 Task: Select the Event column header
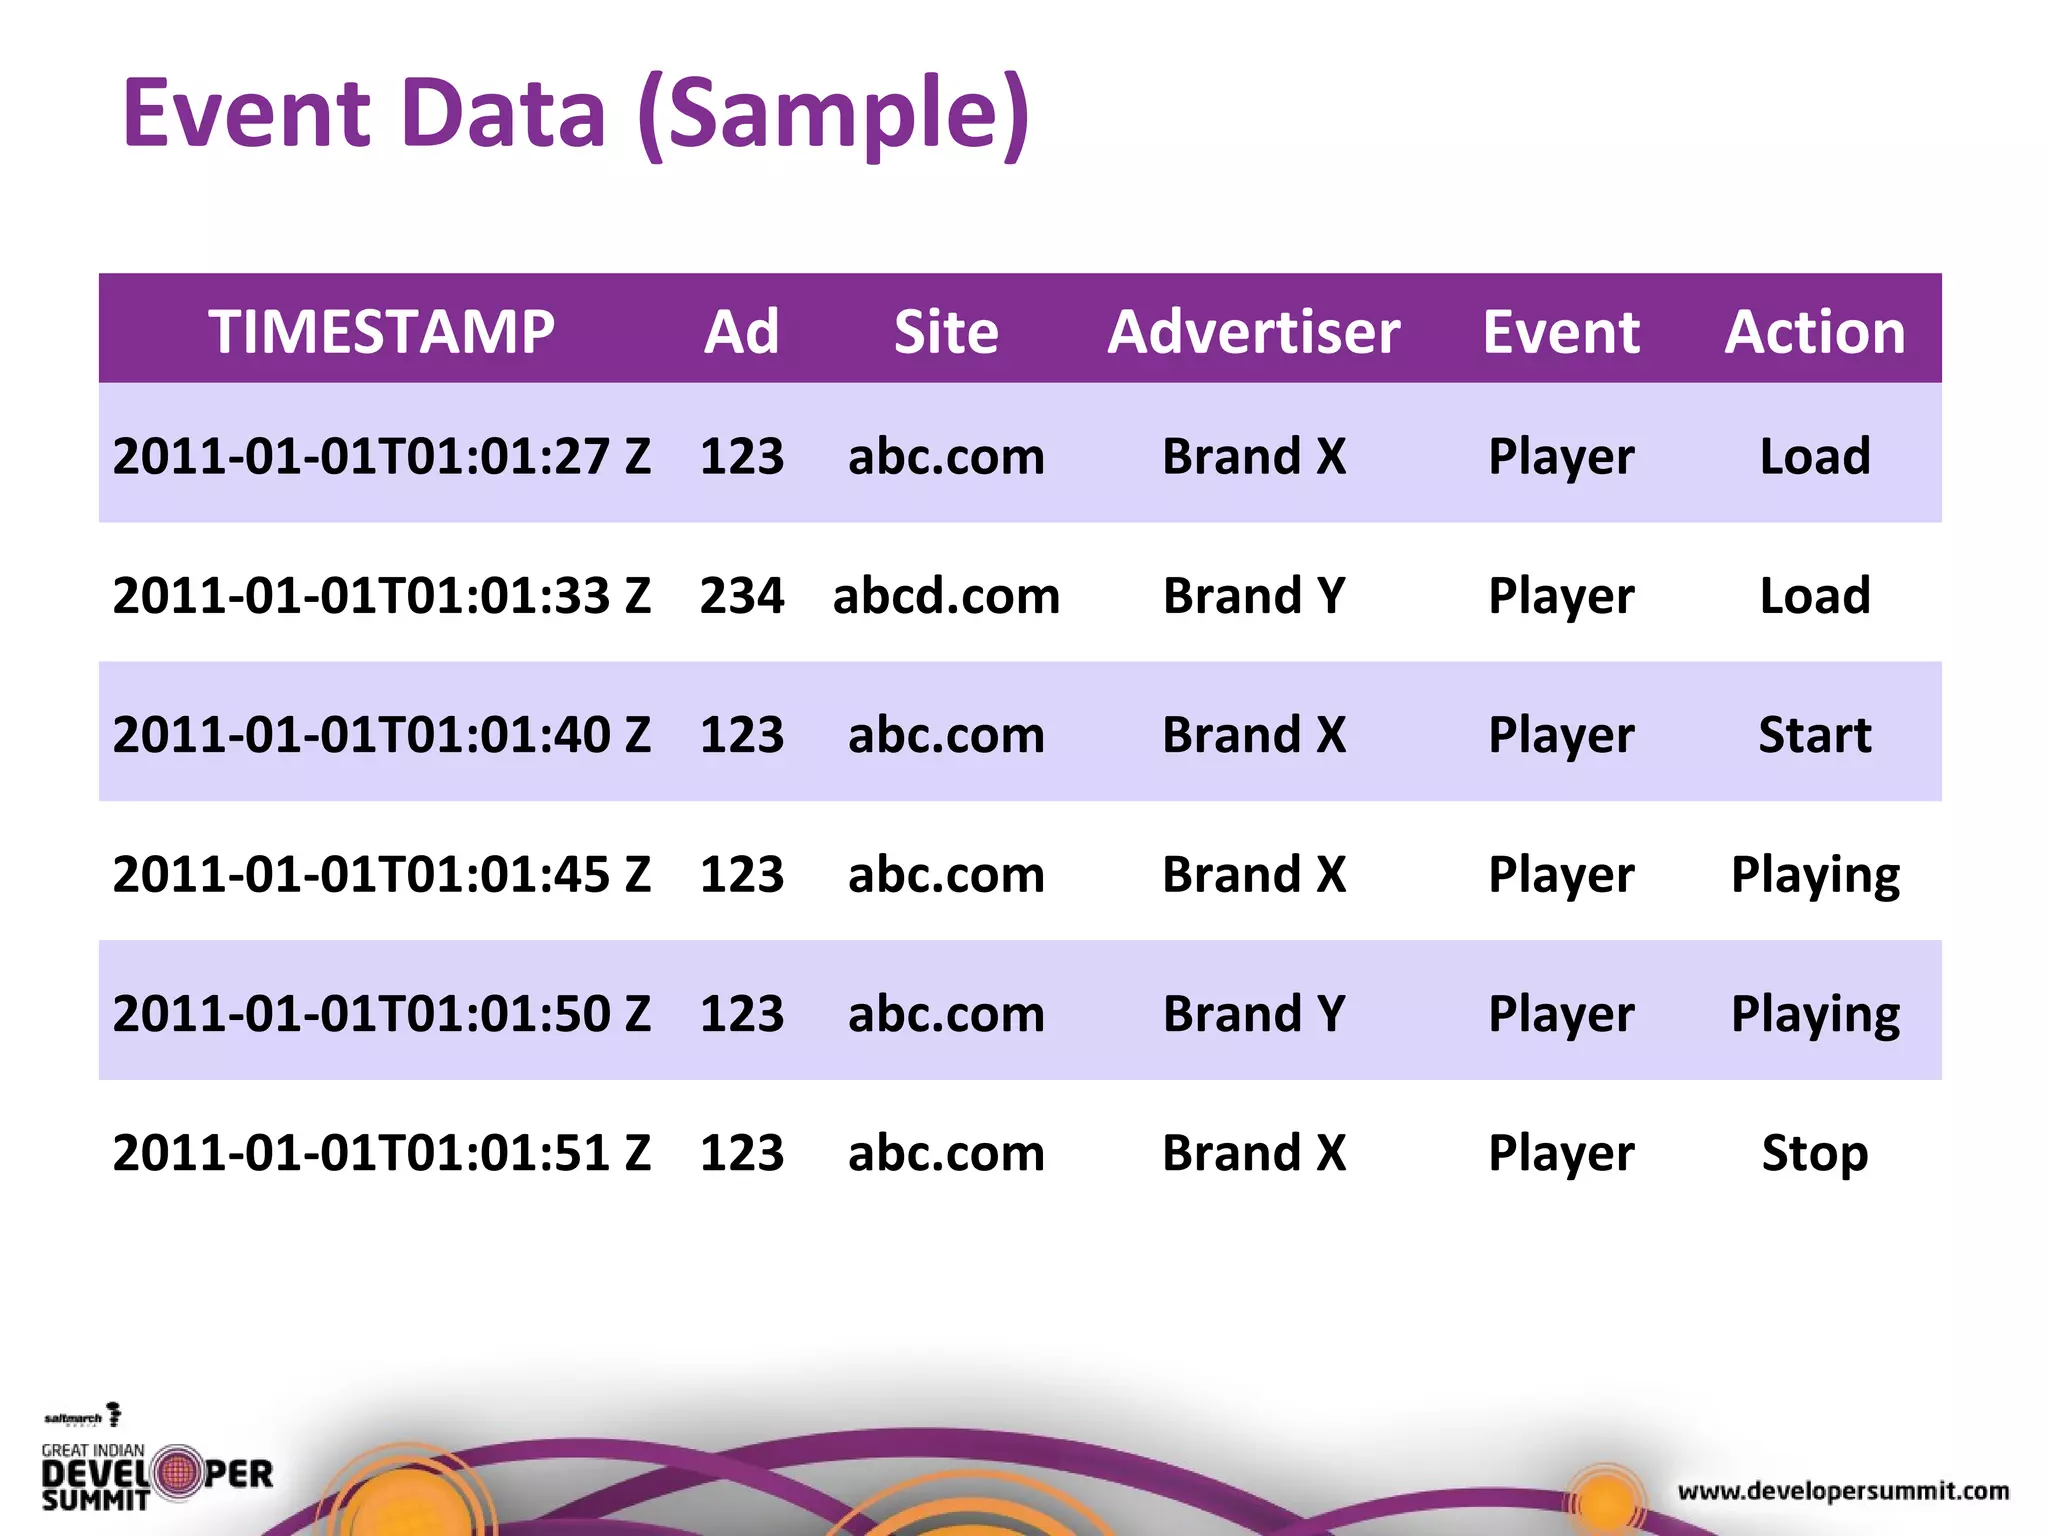coord(1561,331)
